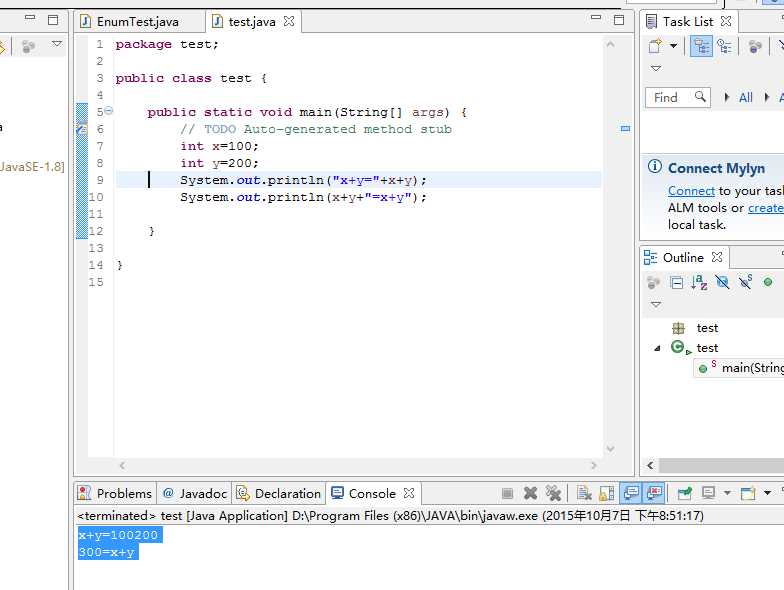Click the Remove Launch icon in the Console
The image size is (784, 590).
pos(530,494)
